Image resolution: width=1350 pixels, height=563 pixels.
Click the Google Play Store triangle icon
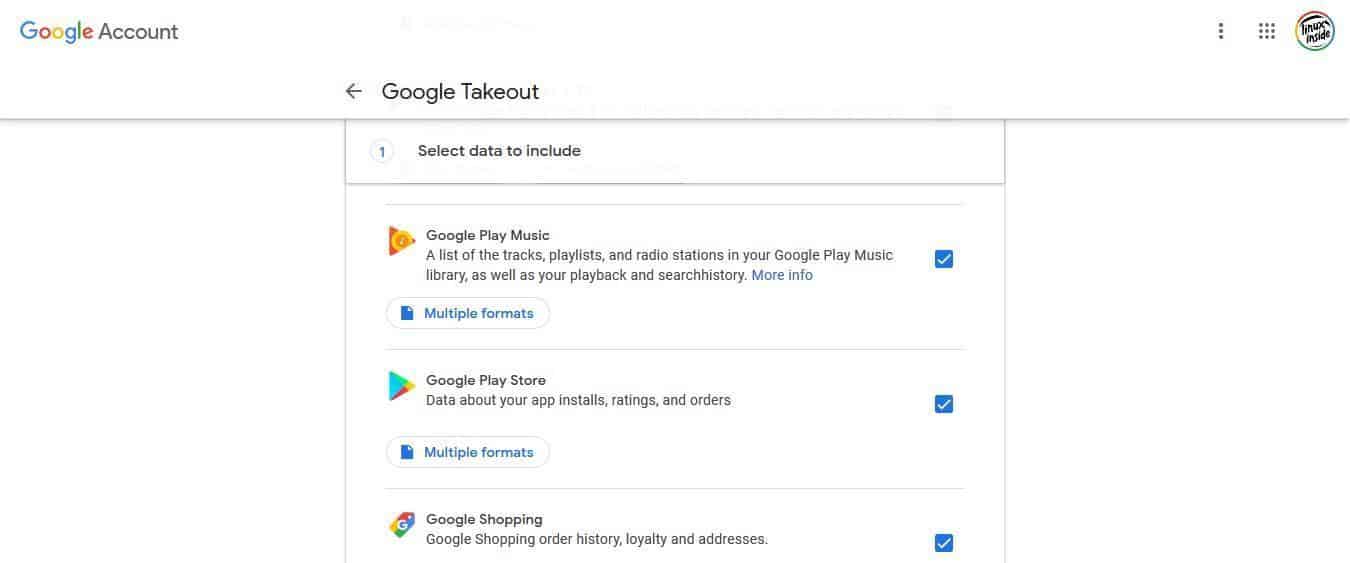pyautogui.click(x=401, y=386)
